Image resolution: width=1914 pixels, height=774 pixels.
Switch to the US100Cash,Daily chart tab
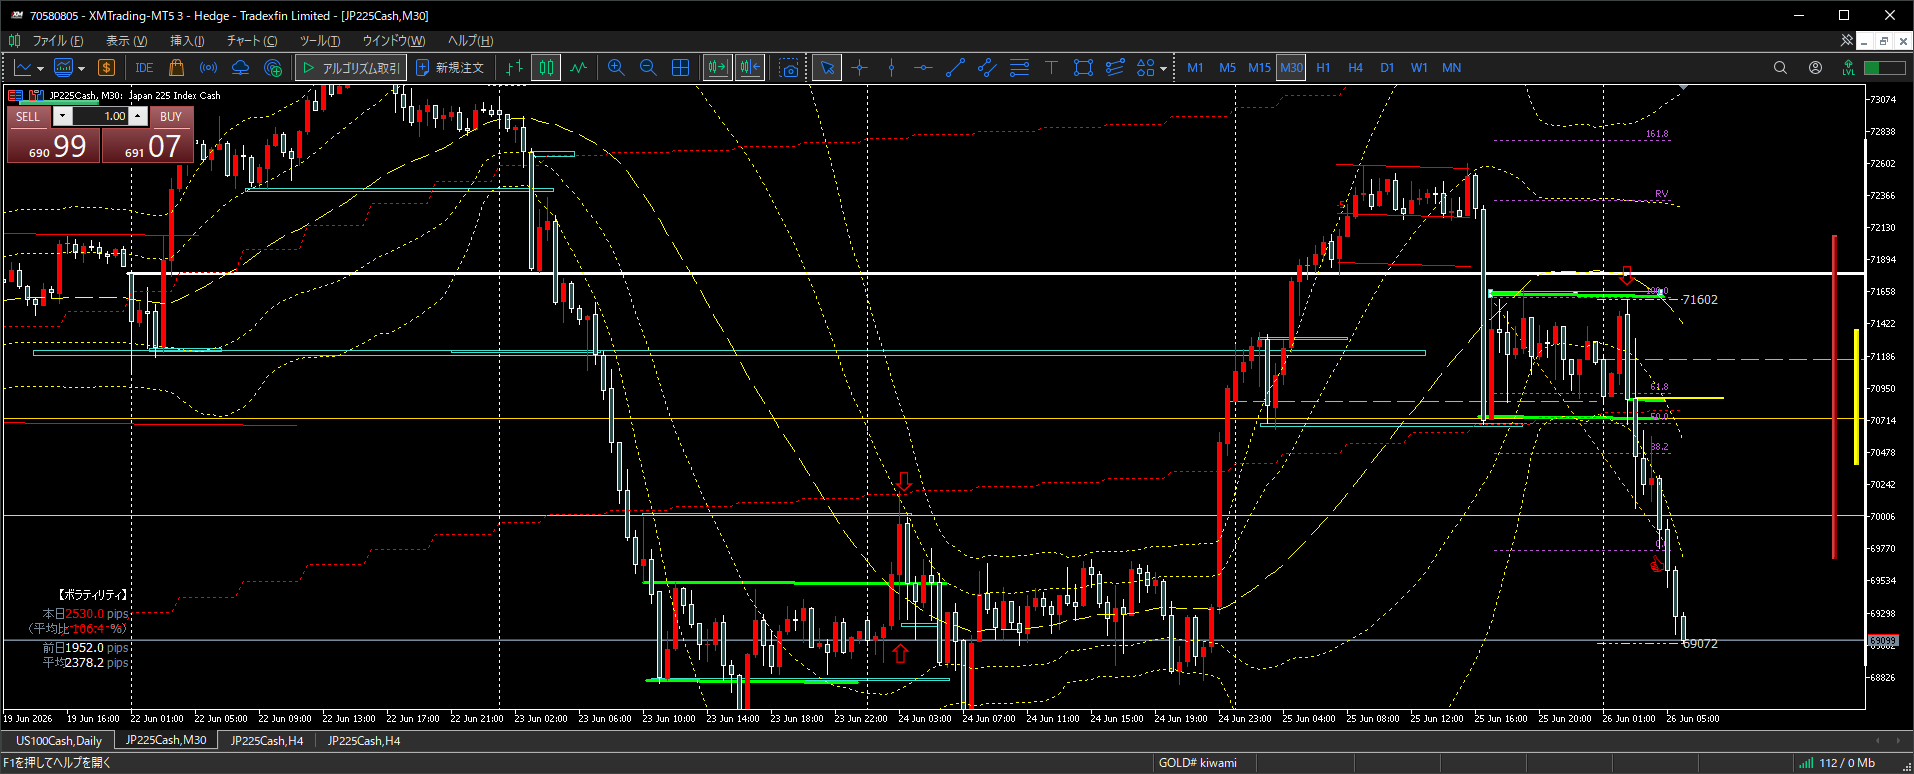coord(59,741)
